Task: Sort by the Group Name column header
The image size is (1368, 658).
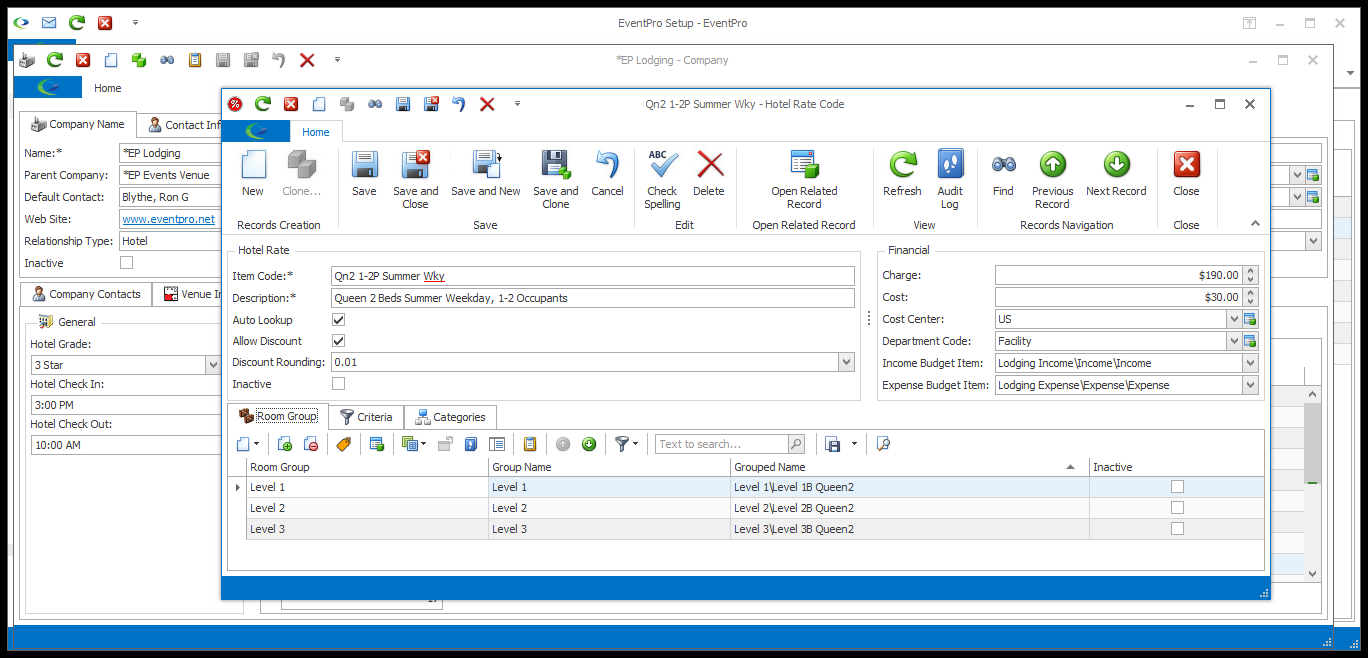Action: (609, 467)
